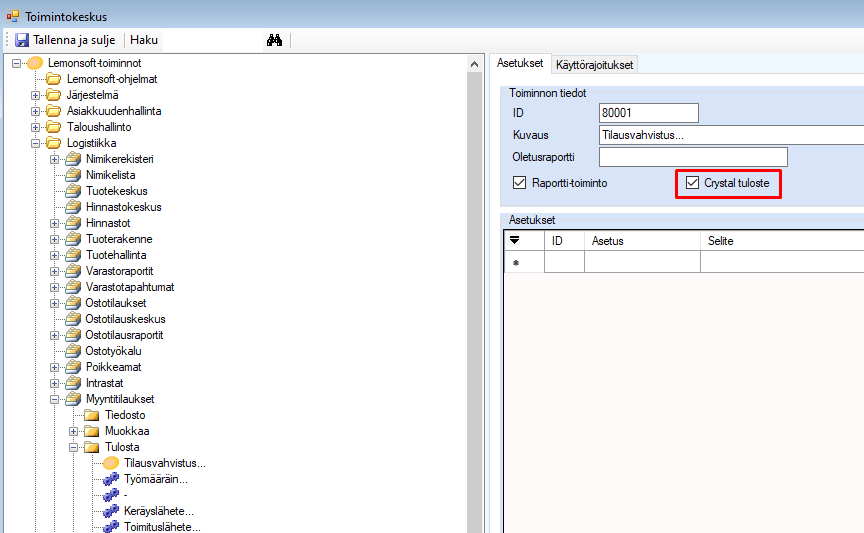Expand the Muokkaa folder node

(x=74, y=431)
